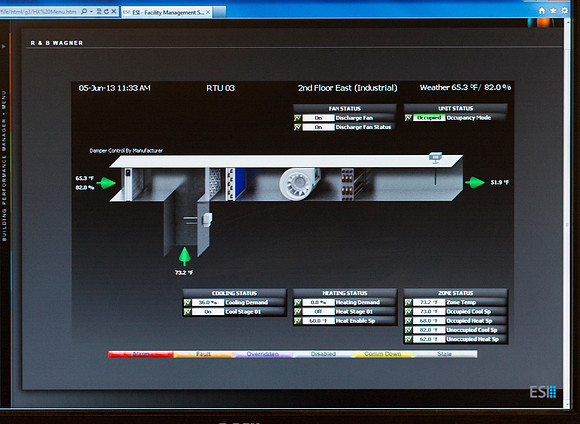
Task: Open a new browser tab
Action: pyautogui.click(x=219, y=12)
